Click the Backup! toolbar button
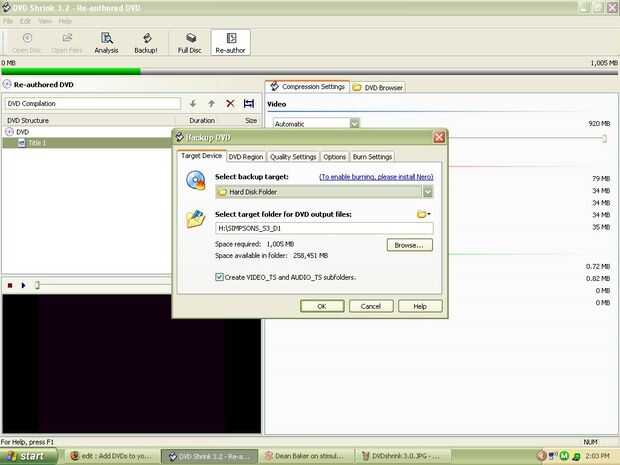The width and height of the screenshot is (620, 465). pos(146,43)
